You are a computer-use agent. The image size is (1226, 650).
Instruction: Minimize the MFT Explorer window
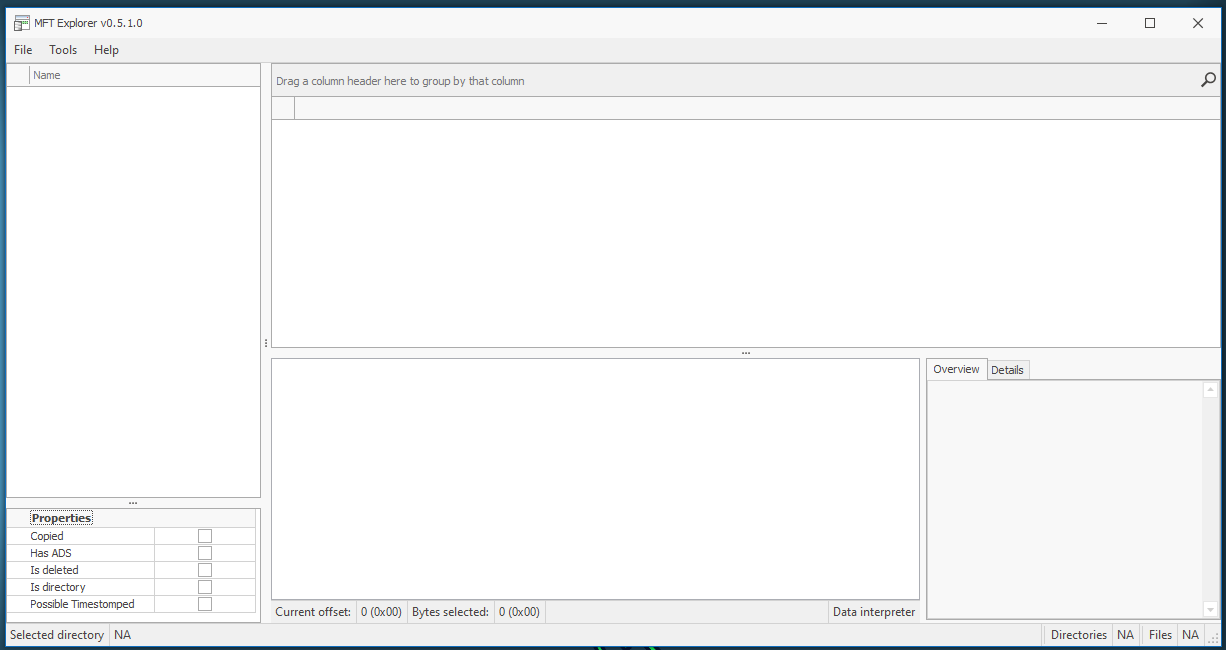point(1102,23)
